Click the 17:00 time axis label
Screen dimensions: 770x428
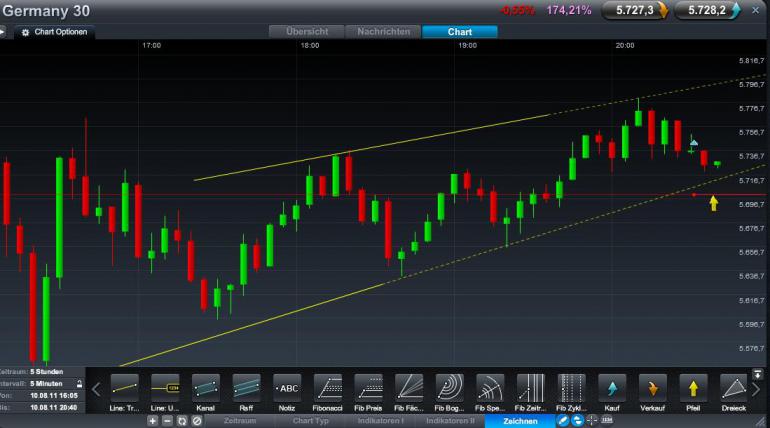click(x=152, y=45)
